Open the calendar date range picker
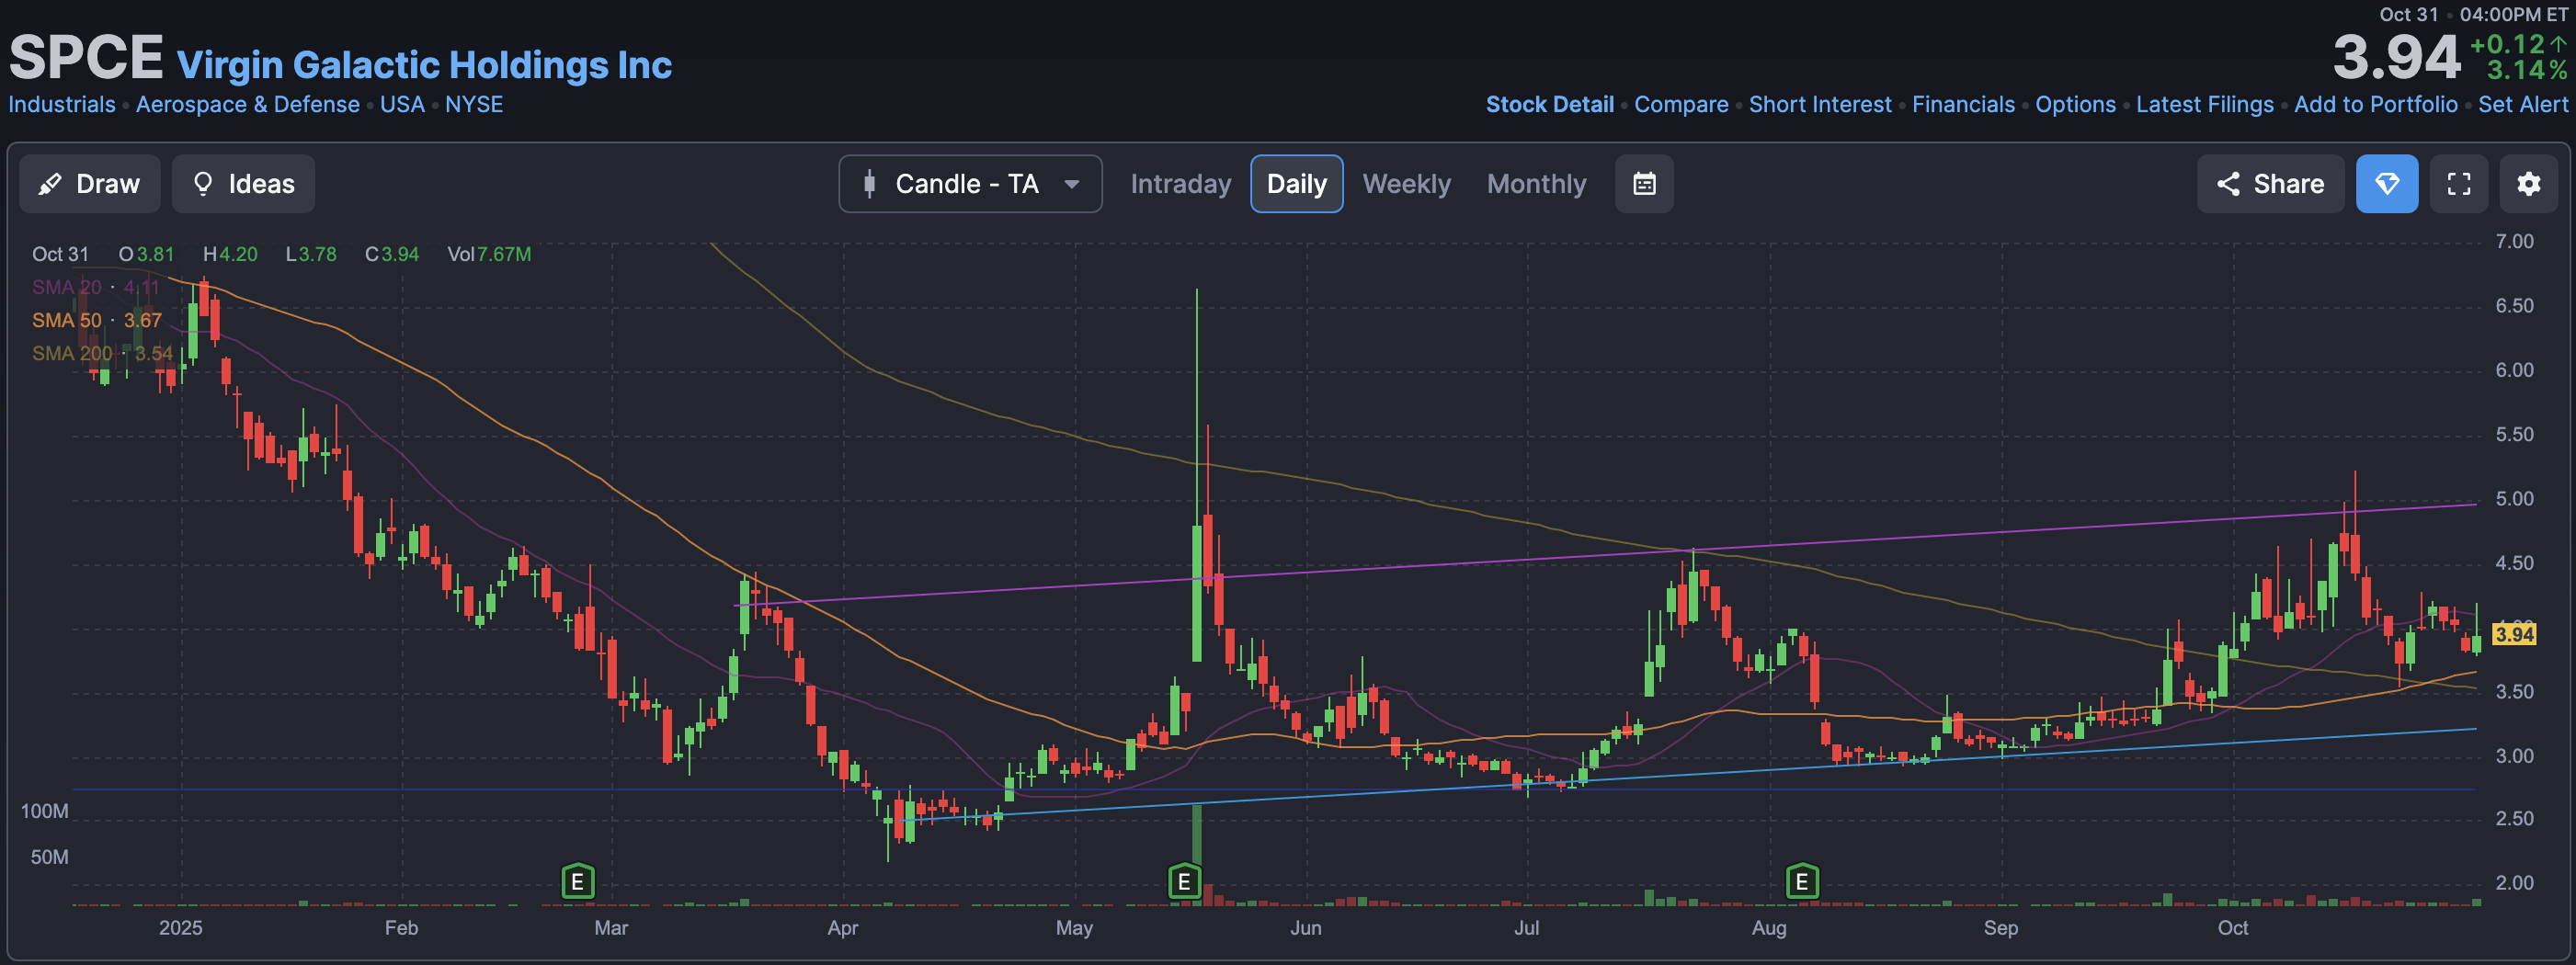 click(1644, 184)
